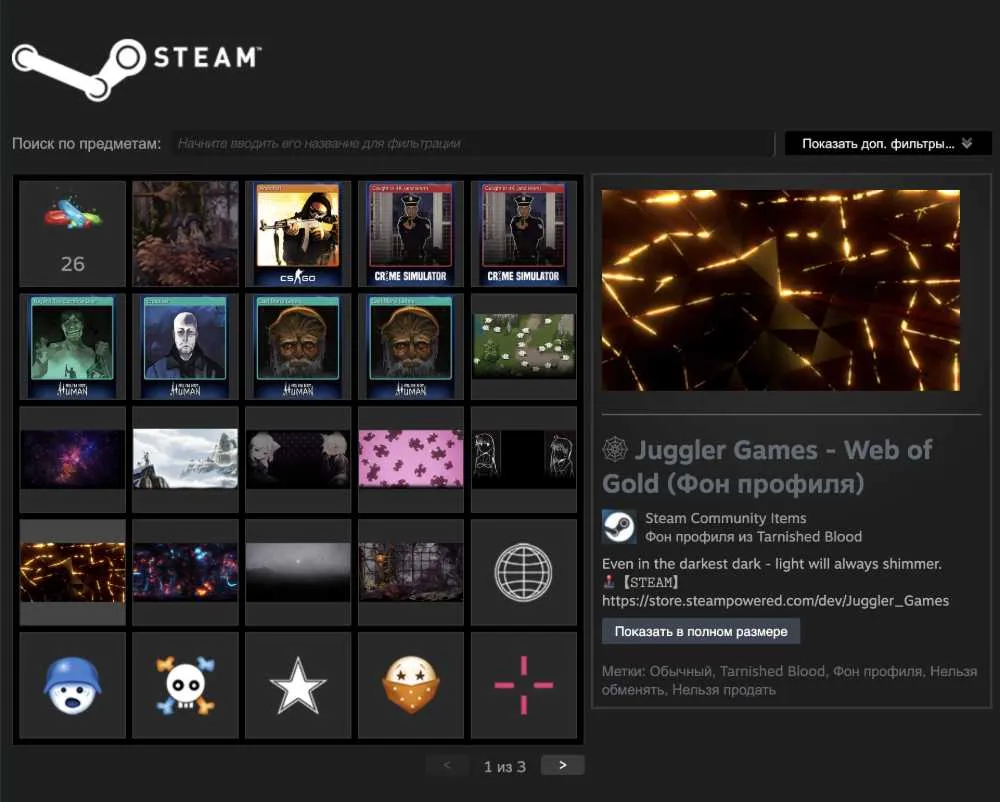Expand "Показать доп. фильтры..." dropdown

point(888,143)
